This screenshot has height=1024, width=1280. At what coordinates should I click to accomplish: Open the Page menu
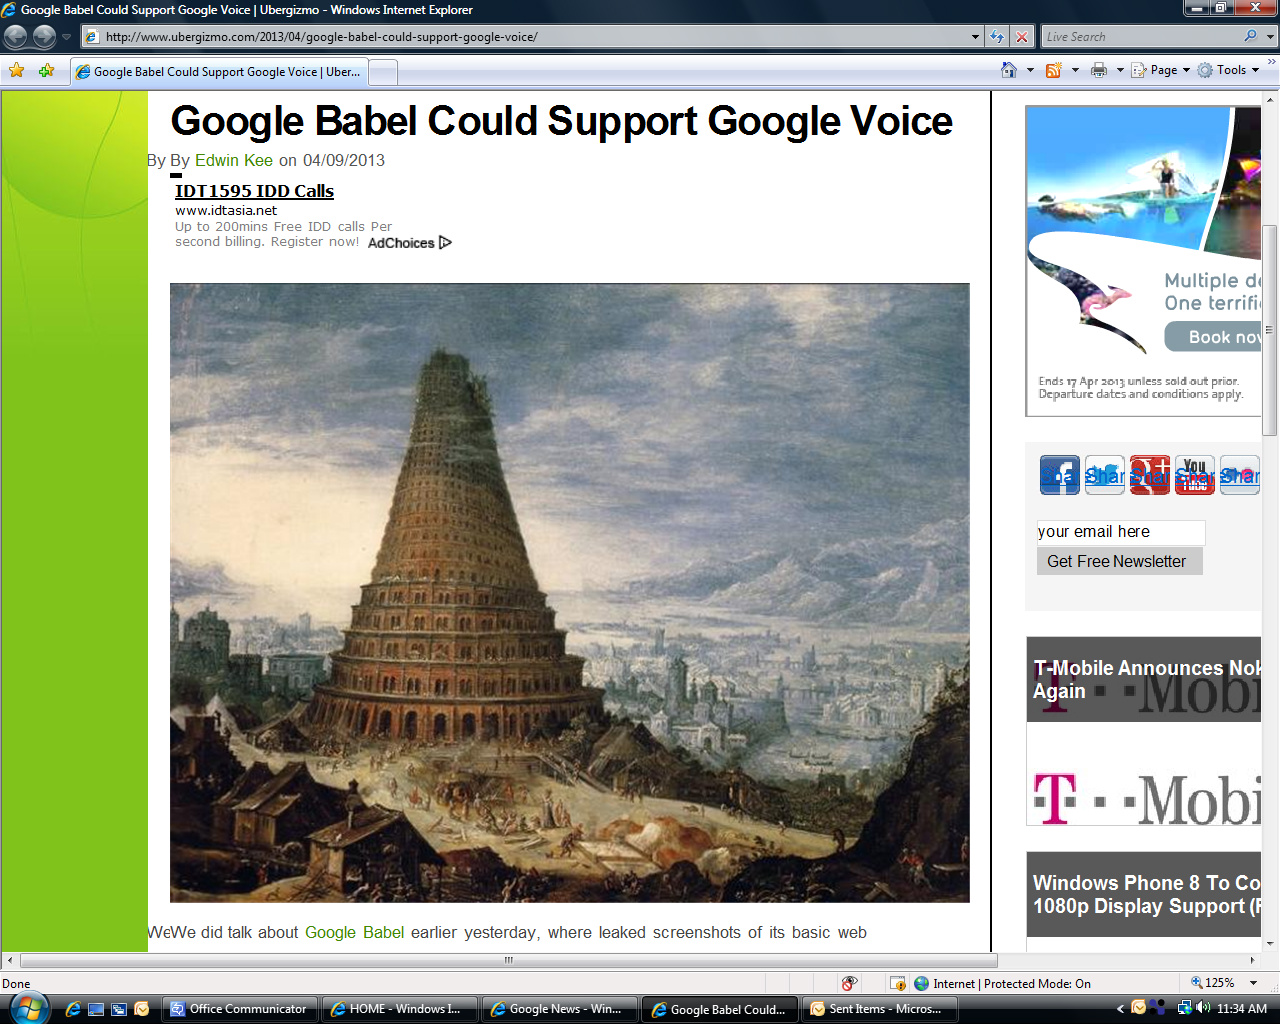click(x=1161, y=70)
